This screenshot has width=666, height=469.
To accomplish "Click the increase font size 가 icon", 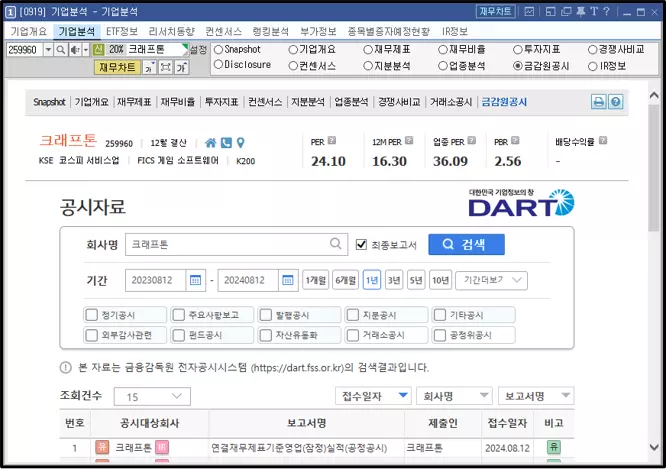I will tap(182, 67).
